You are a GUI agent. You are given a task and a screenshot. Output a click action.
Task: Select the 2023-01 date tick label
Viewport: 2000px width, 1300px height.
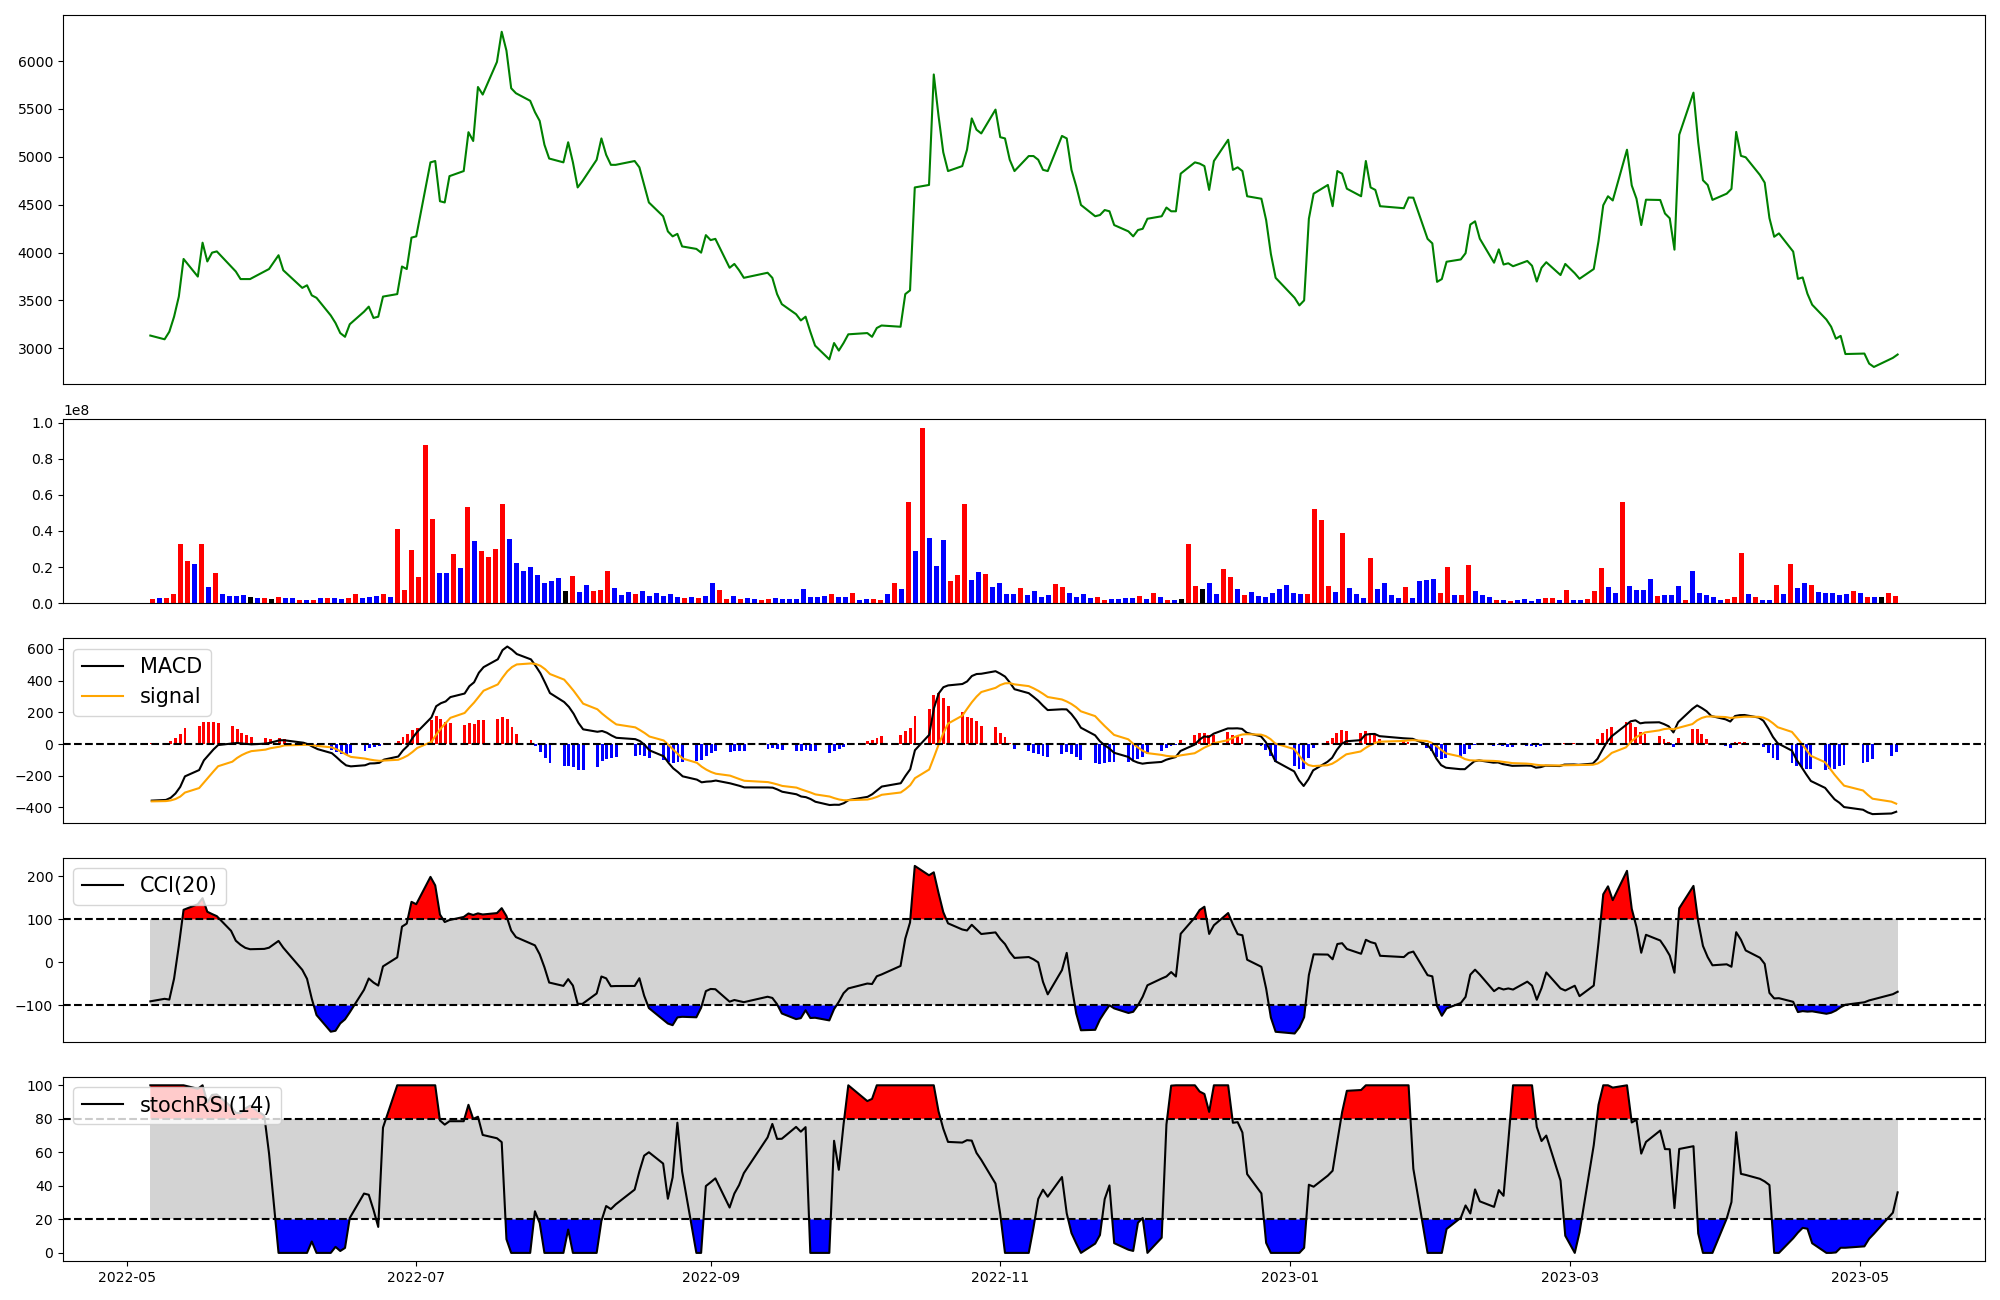coord(1290,1277)
